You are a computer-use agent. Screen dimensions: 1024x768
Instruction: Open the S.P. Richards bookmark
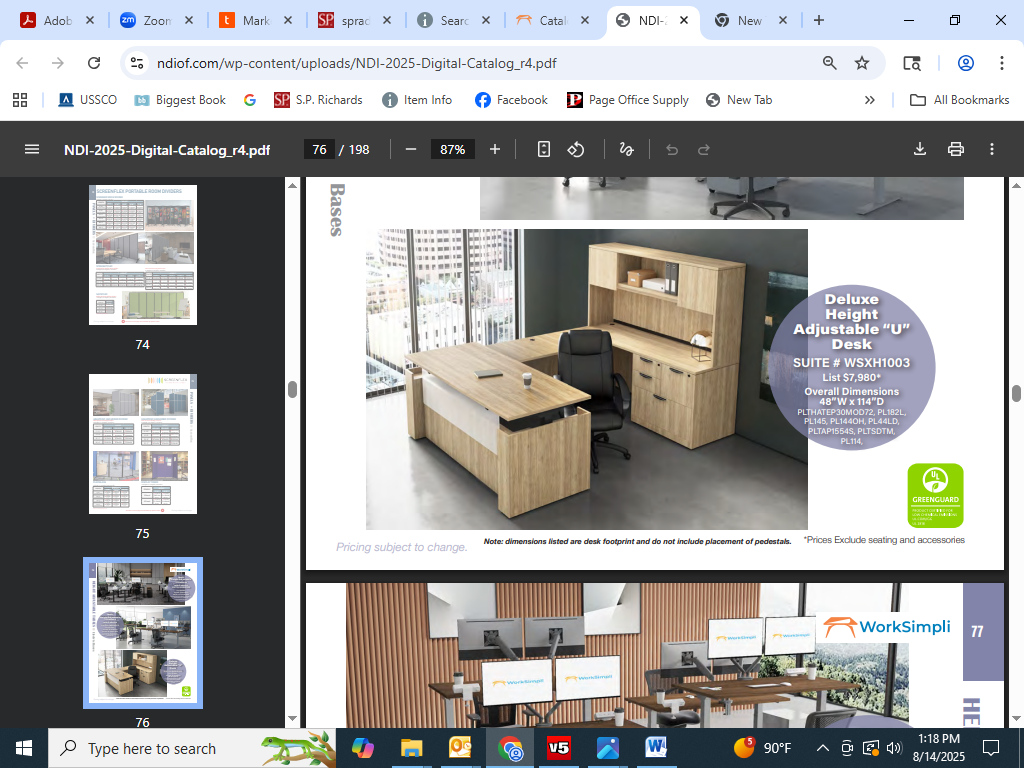pyautogui.click(x=317, y=100)
